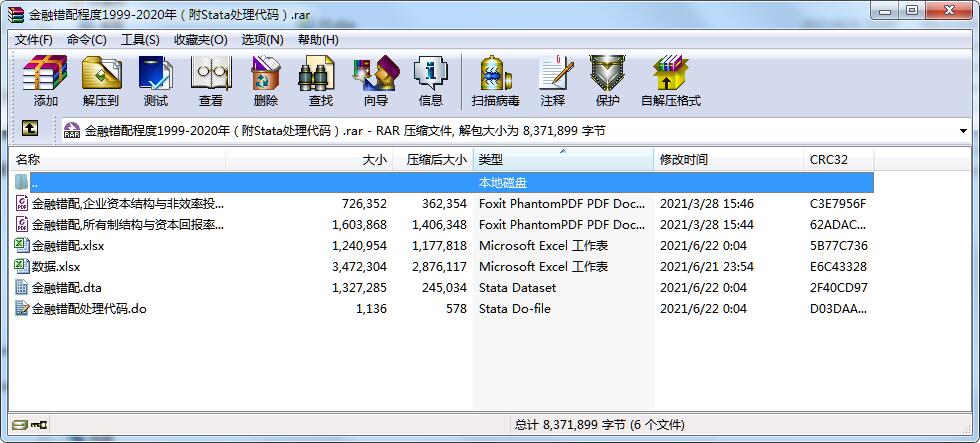The width and height of the screenshot is (980, 443).
Task: Sort by the 名称 column header
Action: tap(118, 159)
